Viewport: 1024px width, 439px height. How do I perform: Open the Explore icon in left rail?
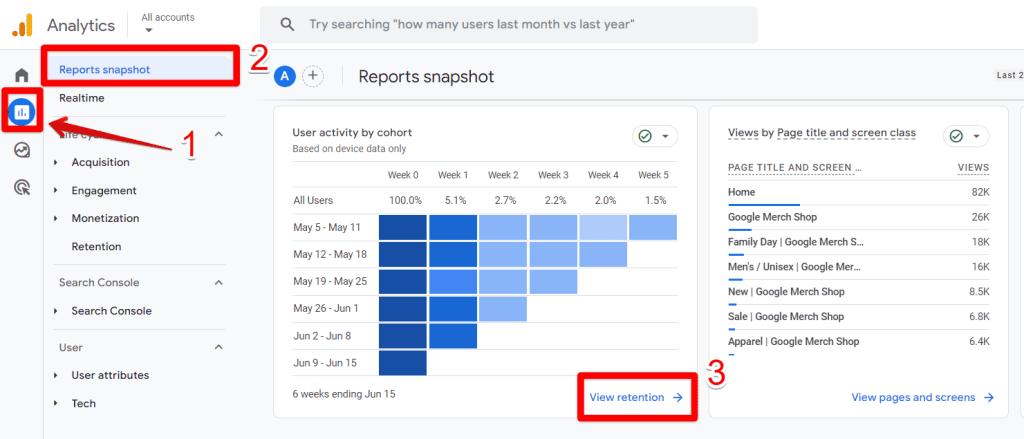point(22,150)
